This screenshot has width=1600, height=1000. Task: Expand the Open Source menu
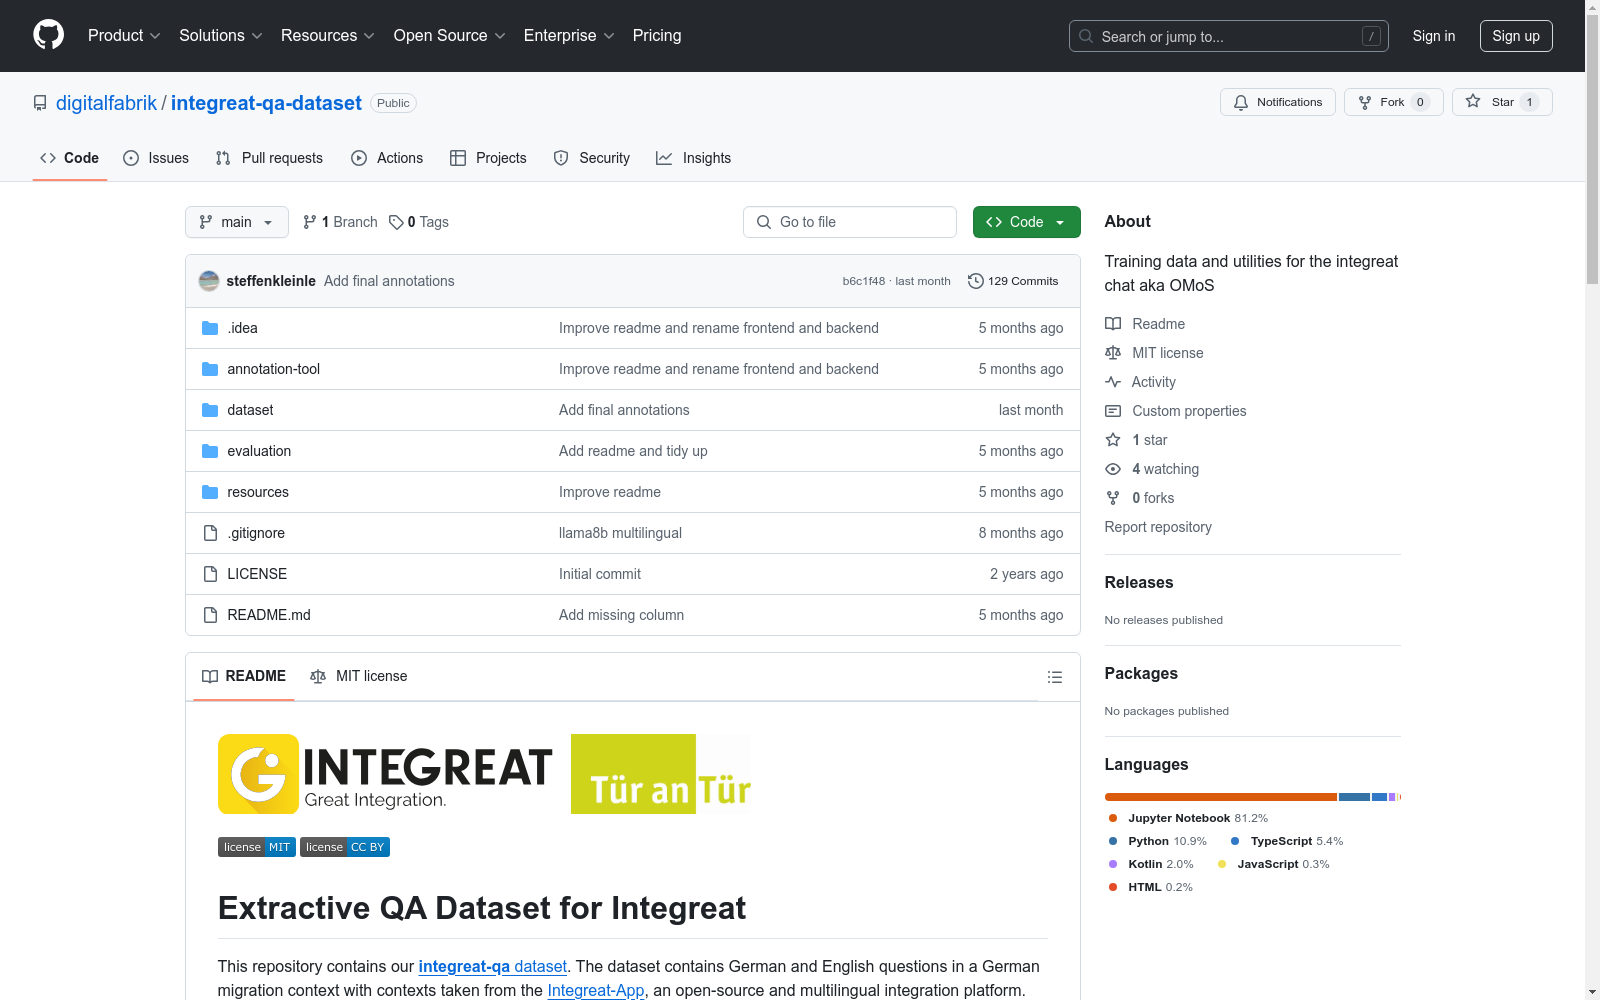pyautogui.click(x=450, y=36)
